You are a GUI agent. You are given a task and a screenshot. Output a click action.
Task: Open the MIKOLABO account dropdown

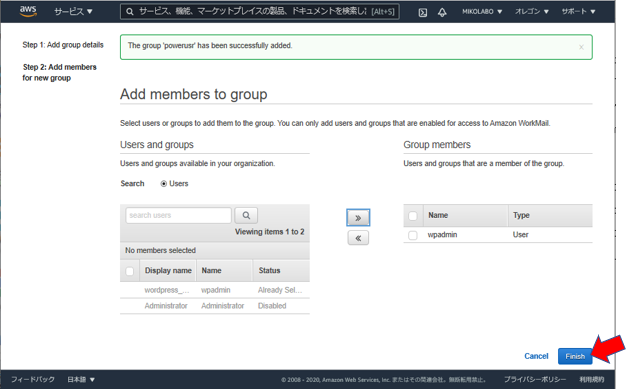(482, 12)
